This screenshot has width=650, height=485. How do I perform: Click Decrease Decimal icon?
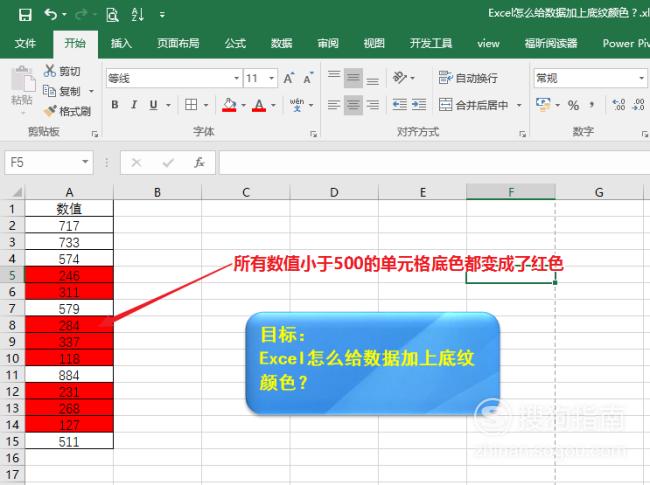(x=638, y=105)
